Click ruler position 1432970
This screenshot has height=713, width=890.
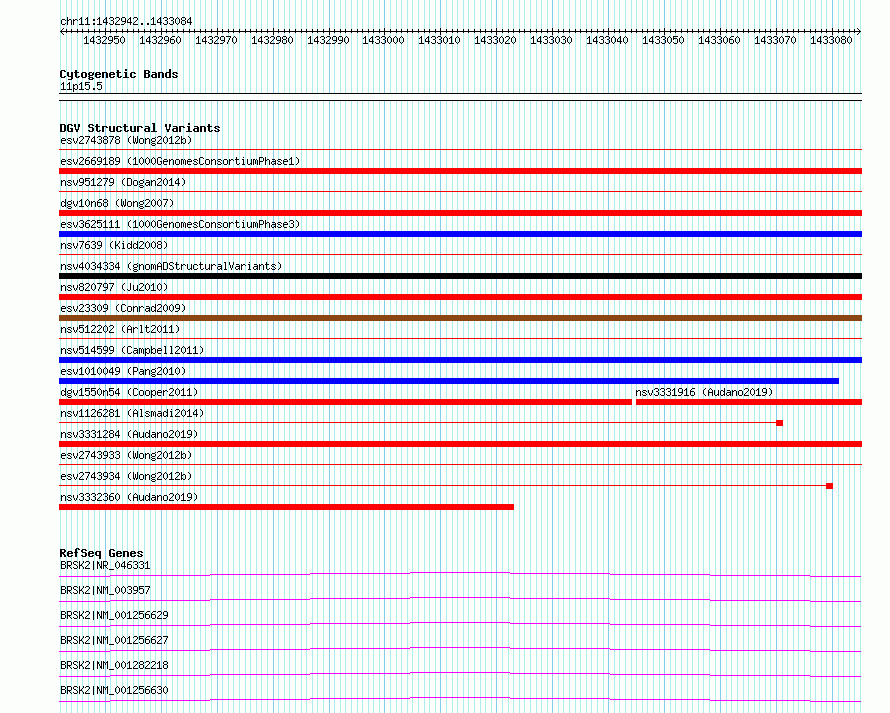pyautogui.click(x=216, y=40)
